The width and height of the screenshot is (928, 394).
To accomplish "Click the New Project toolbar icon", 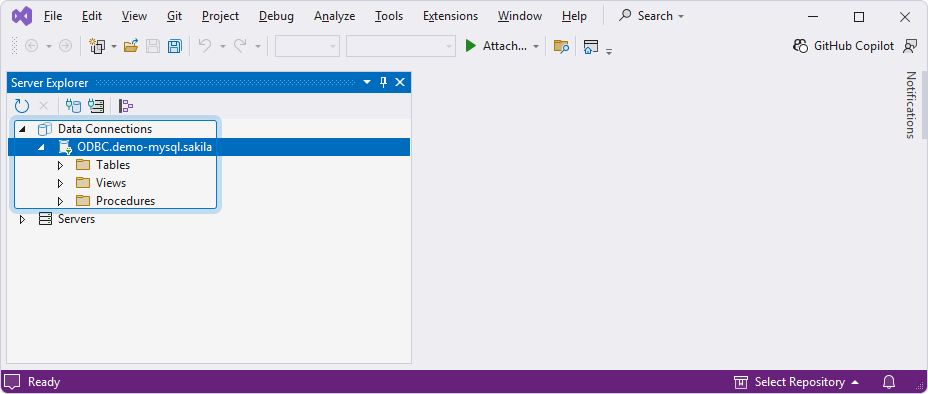I will click(97, 46).
